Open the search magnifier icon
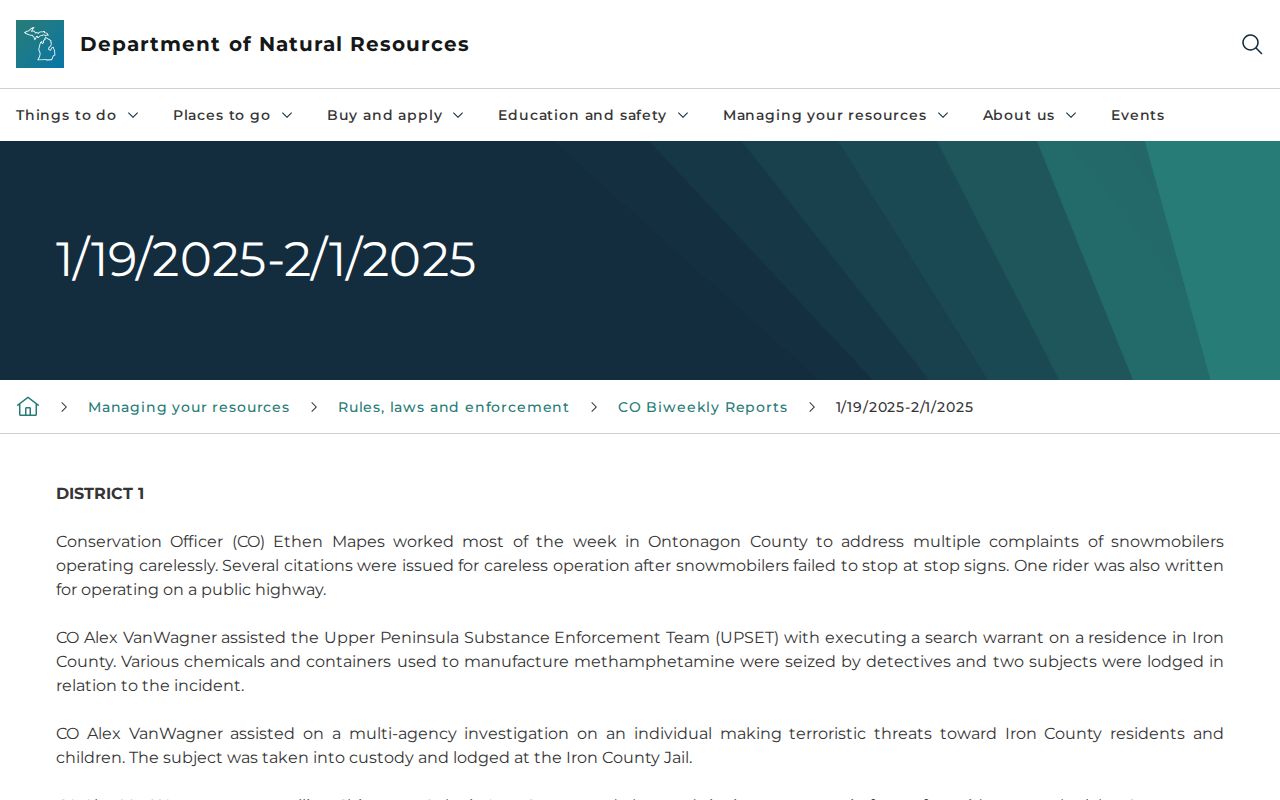The width and height of the screenshot is (1280, 800). 1252,44
